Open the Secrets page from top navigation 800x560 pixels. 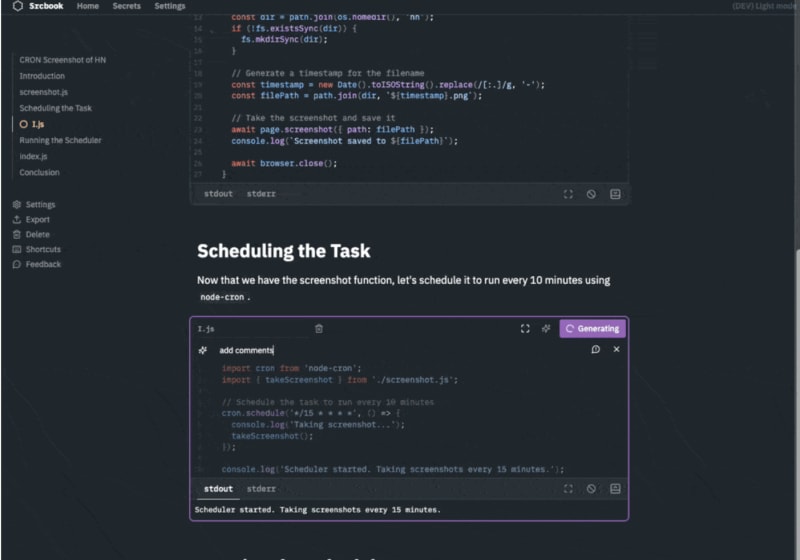tap(126, 6)
